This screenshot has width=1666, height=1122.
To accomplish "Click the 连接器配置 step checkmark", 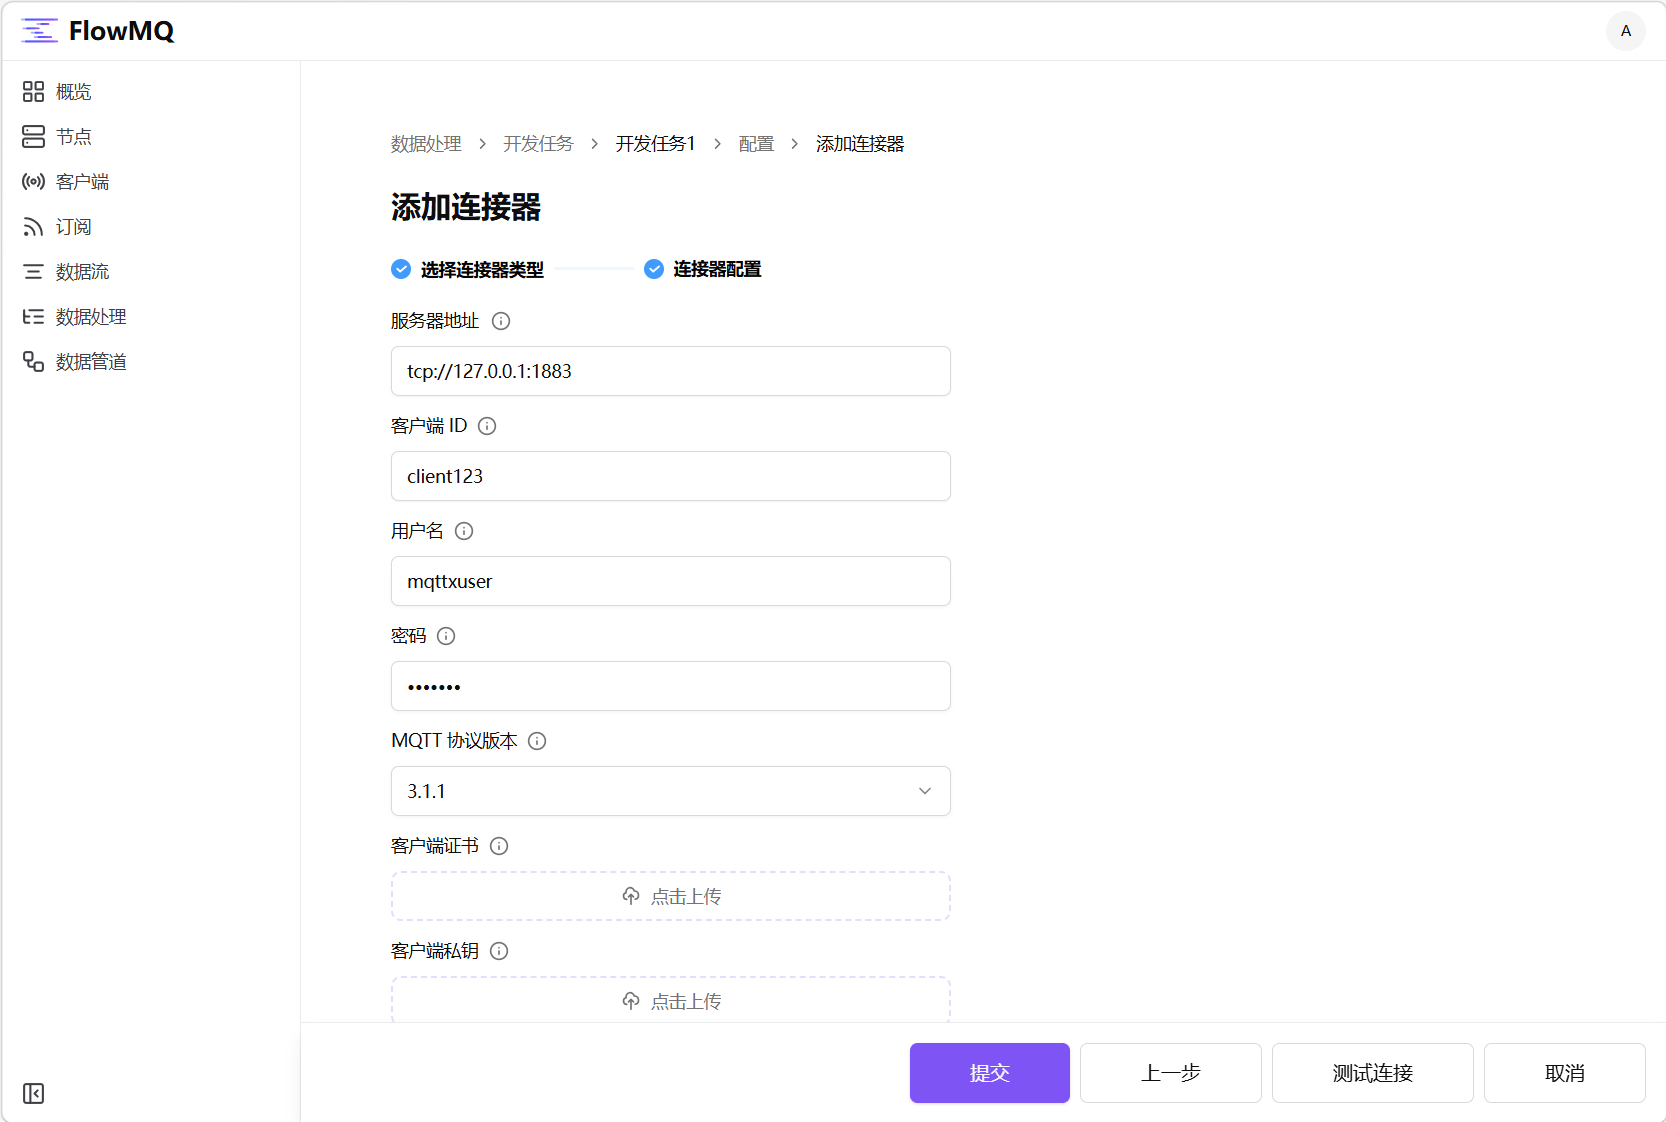I will click(x=653, y=269).
